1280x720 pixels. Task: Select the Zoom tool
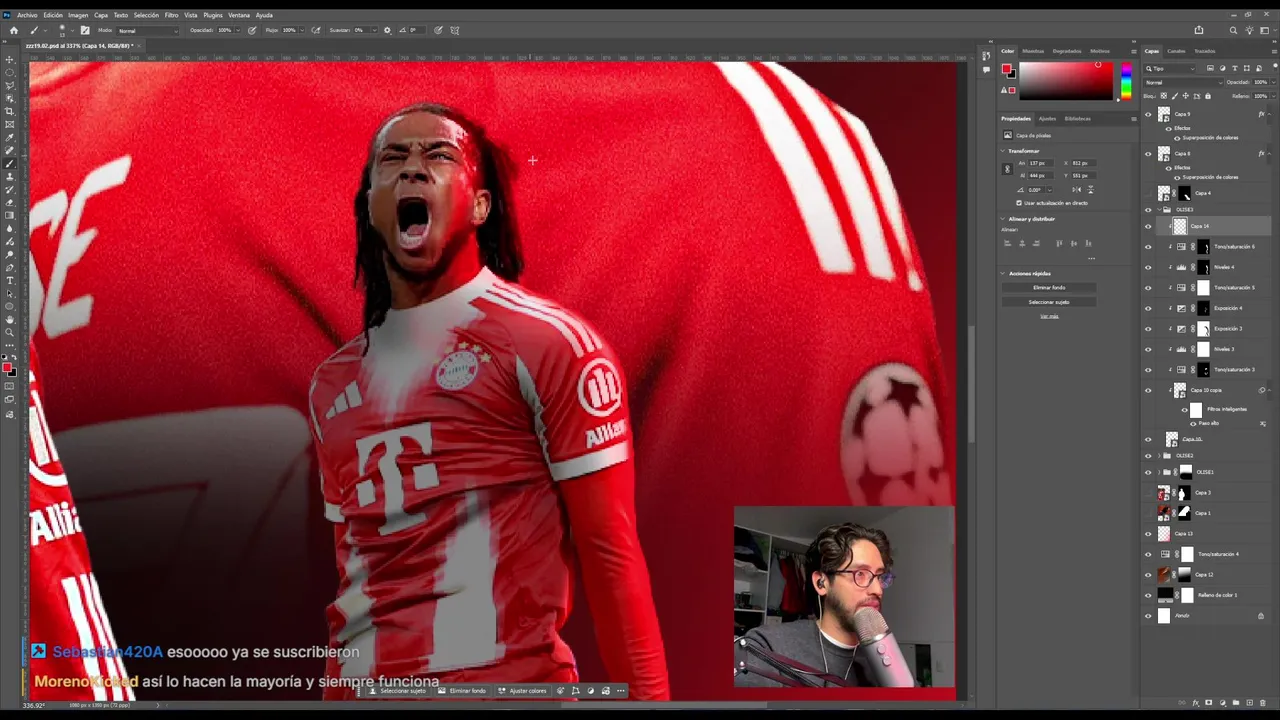click(10, 333)
